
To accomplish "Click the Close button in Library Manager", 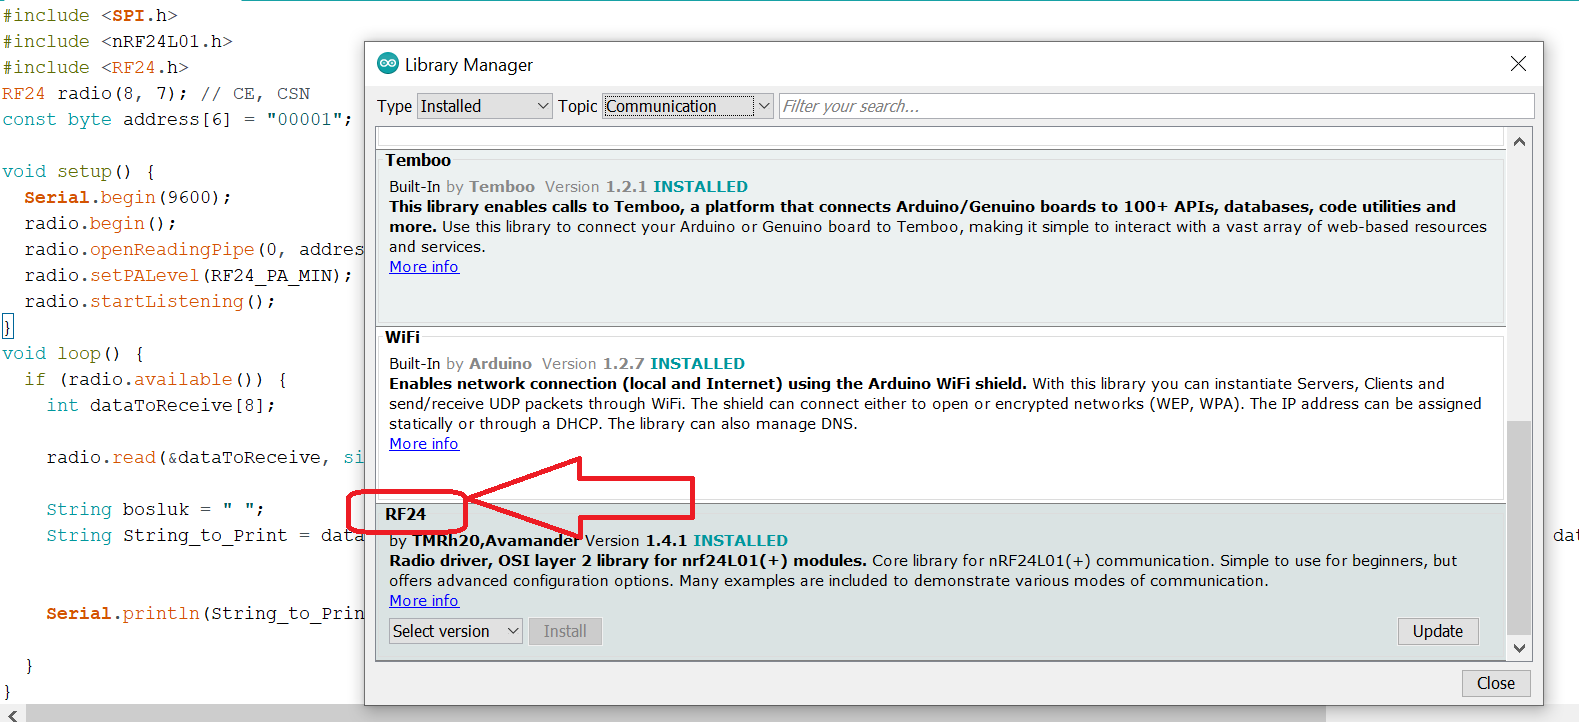I will [x=1495, y=683].
